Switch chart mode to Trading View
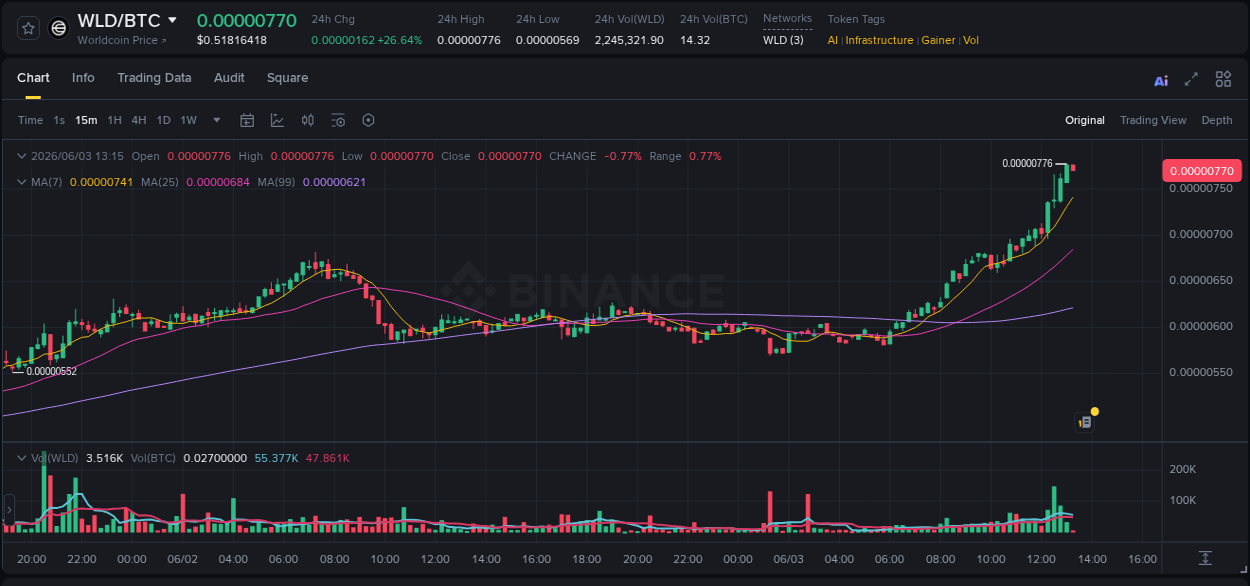Screen dimensions: 1250x586 [x=1153, y=120]
